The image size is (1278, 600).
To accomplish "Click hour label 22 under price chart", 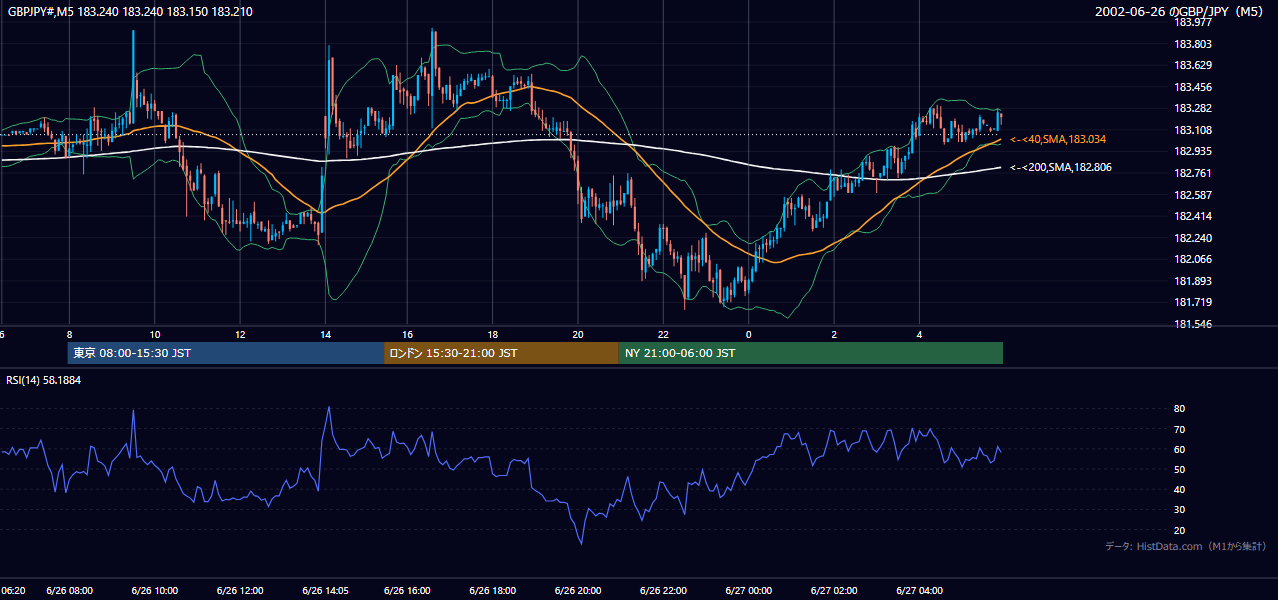I will click(x=663, y=334).
